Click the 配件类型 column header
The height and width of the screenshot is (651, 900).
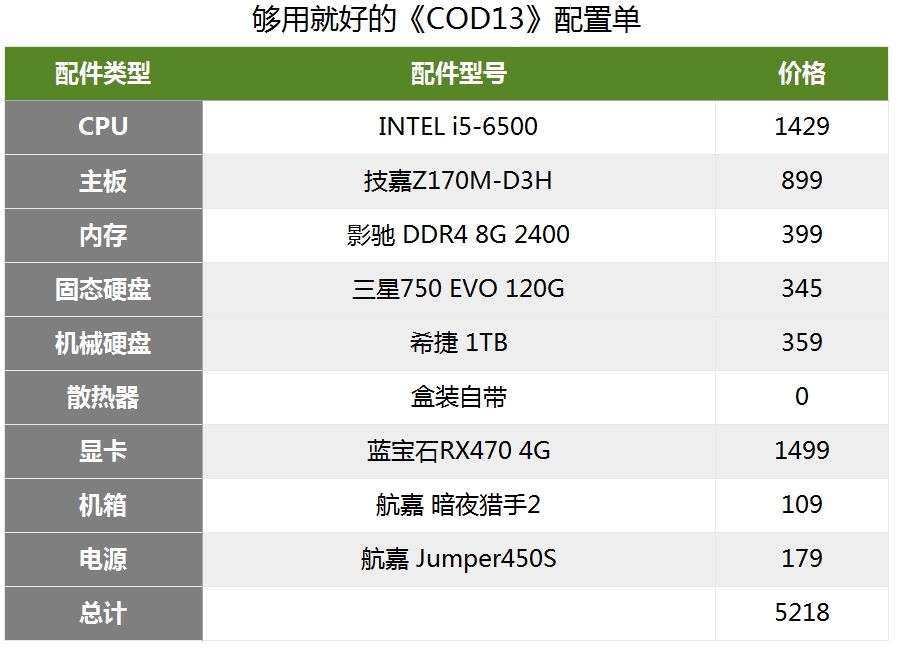103,73
